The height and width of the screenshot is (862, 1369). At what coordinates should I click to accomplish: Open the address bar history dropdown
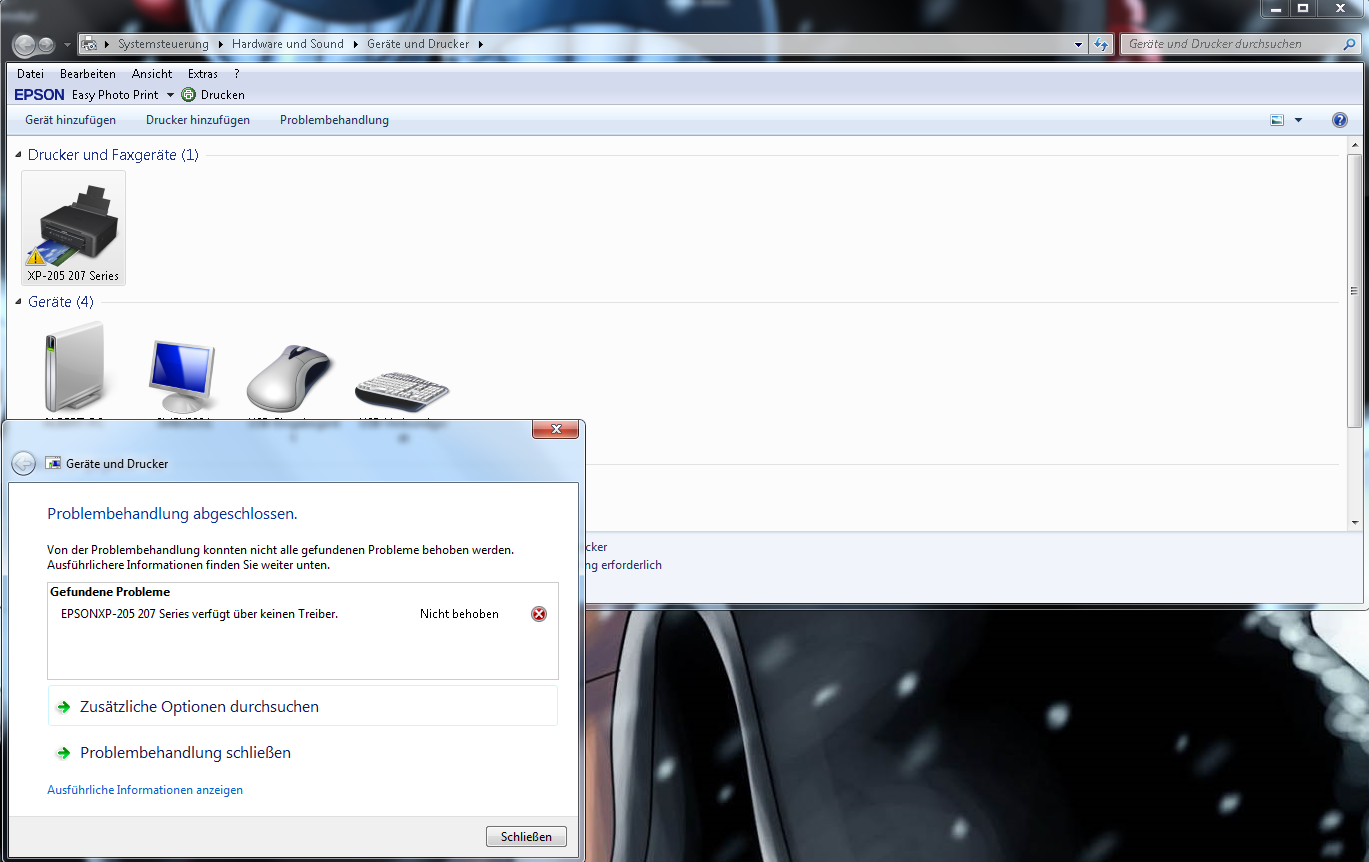(1078, 44)
